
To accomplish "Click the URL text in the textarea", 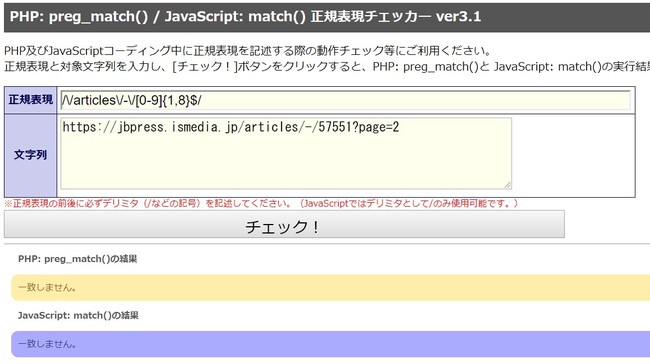I will click(230, 127).
